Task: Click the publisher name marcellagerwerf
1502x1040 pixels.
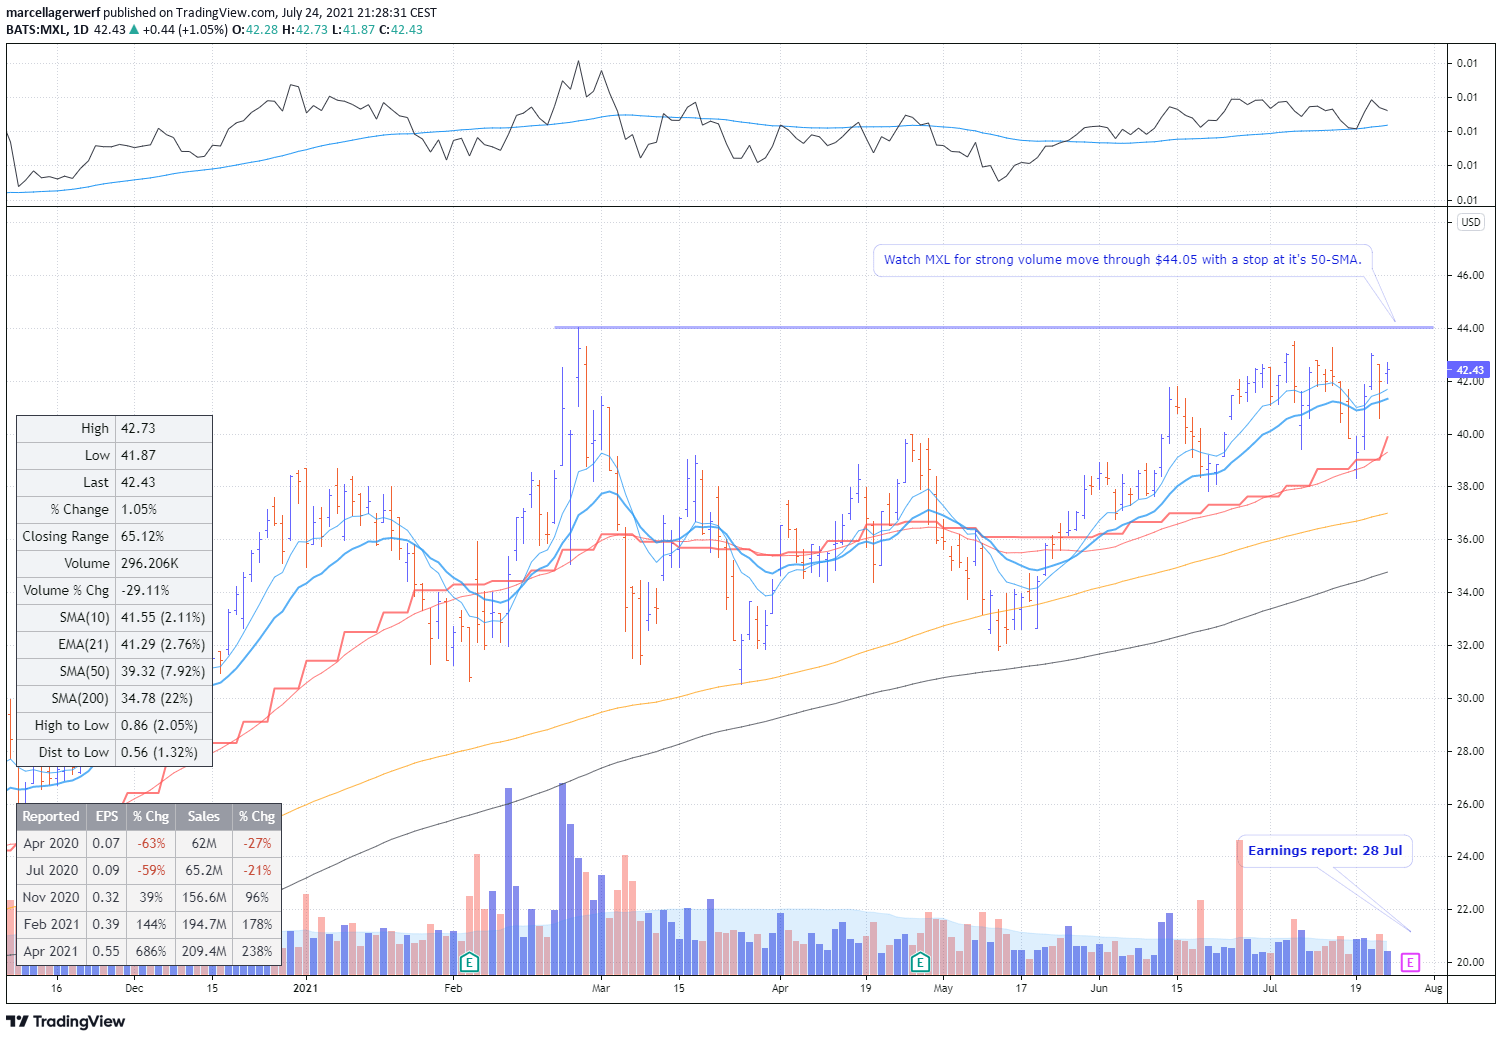Action: [x=53, y=13]
